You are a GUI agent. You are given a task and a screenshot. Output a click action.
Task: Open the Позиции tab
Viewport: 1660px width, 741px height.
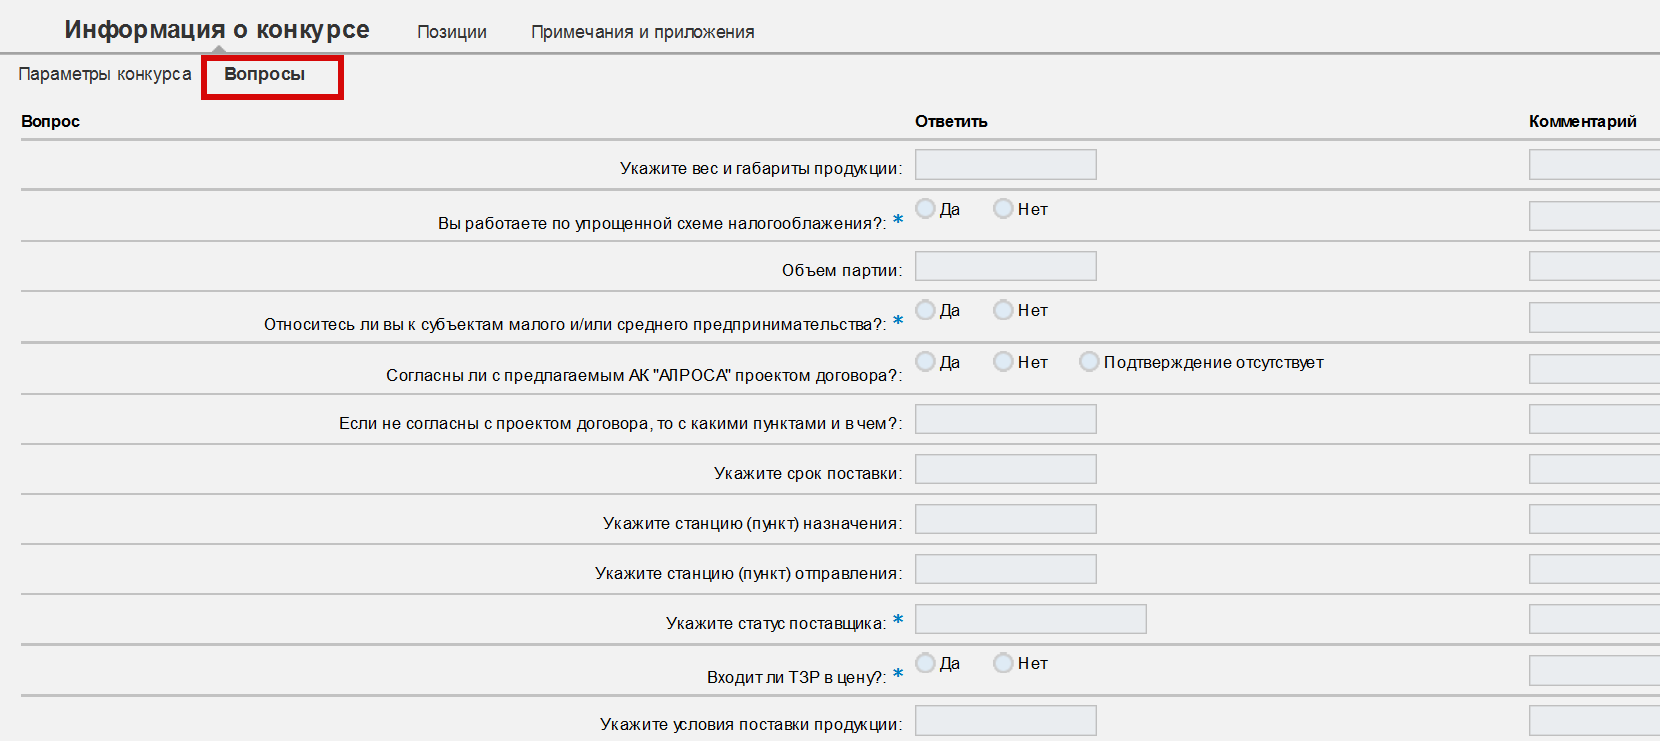[452, 32]
